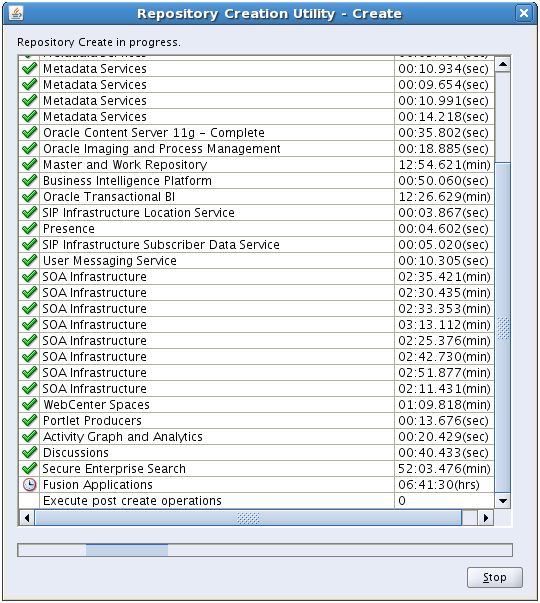Close the Repository Creation Utility window
This screenshot has height=603, width=540.
[x=523, y=13]
